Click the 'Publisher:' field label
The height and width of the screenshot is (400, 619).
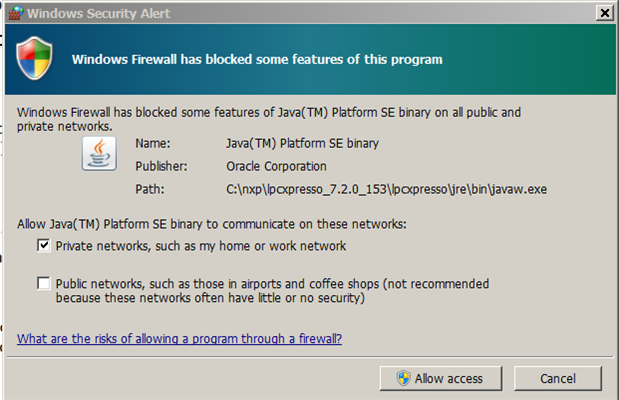pos(161,166)
